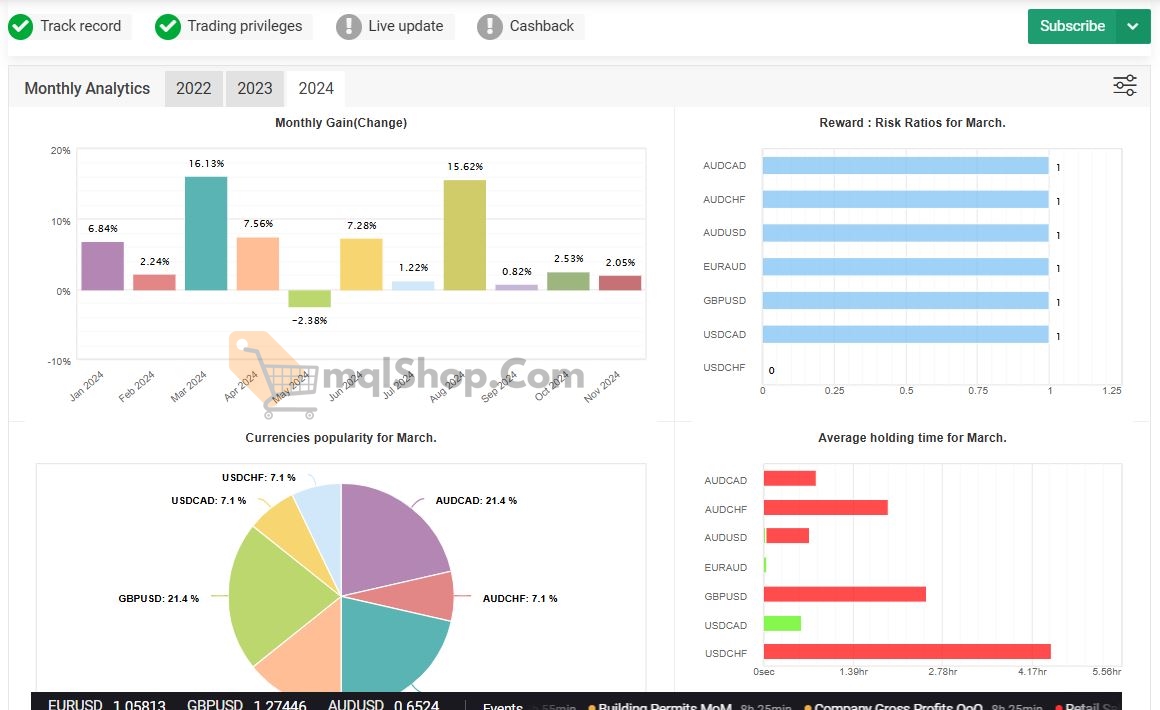Click the green USDCAD holding time bar

coord(782,624)
